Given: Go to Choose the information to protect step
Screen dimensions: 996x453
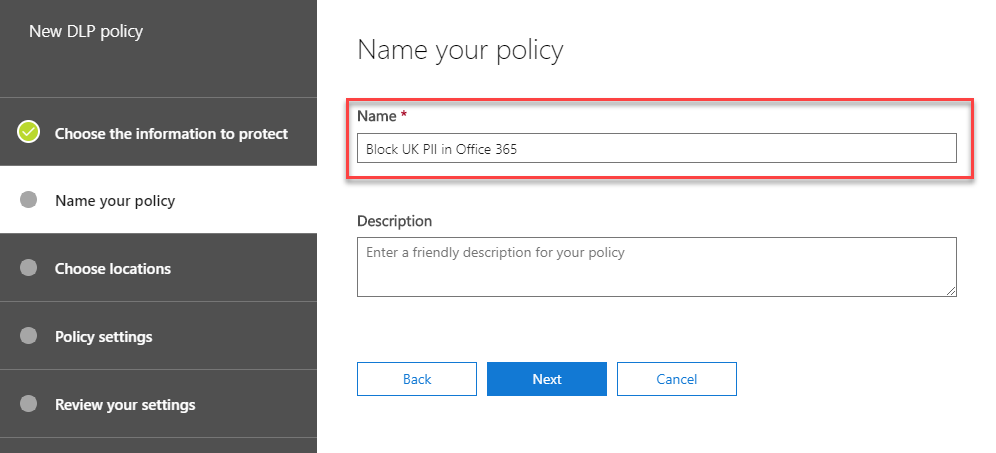Looking at the screenshot, I should tap(171, 133).
